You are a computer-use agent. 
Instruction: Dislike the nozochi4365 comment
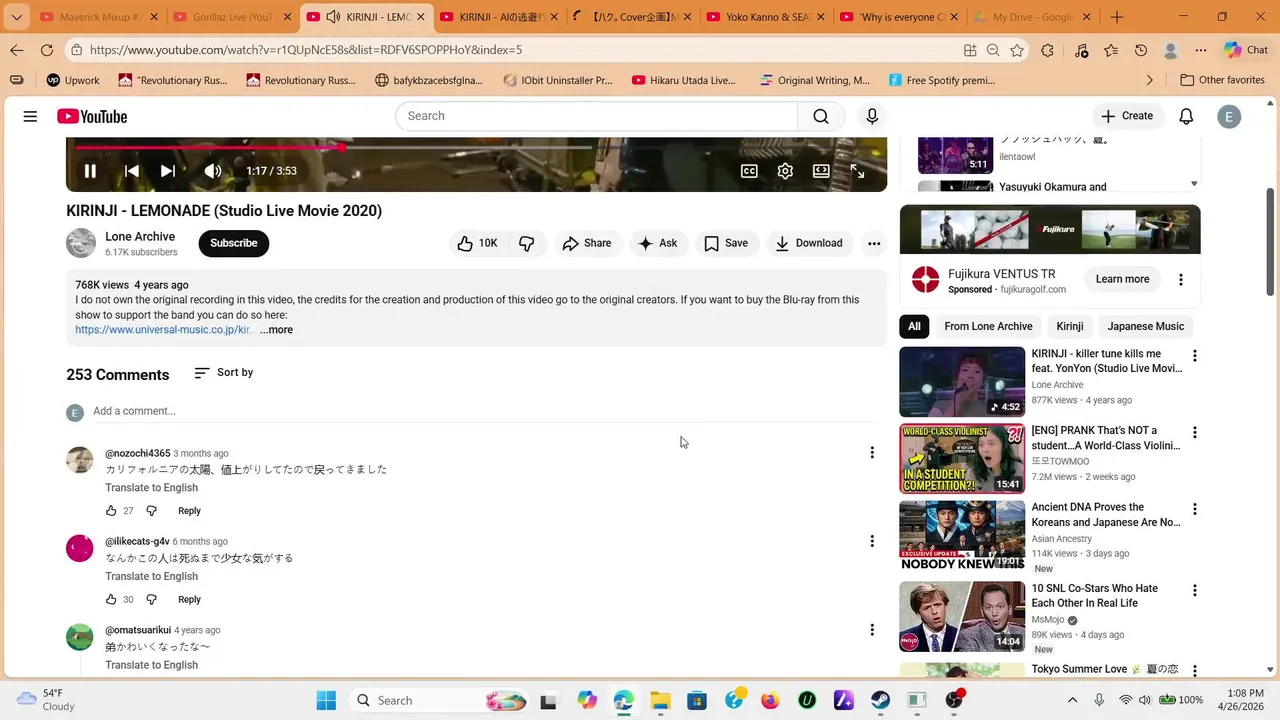pyautogui.click(x=152, y=511)
